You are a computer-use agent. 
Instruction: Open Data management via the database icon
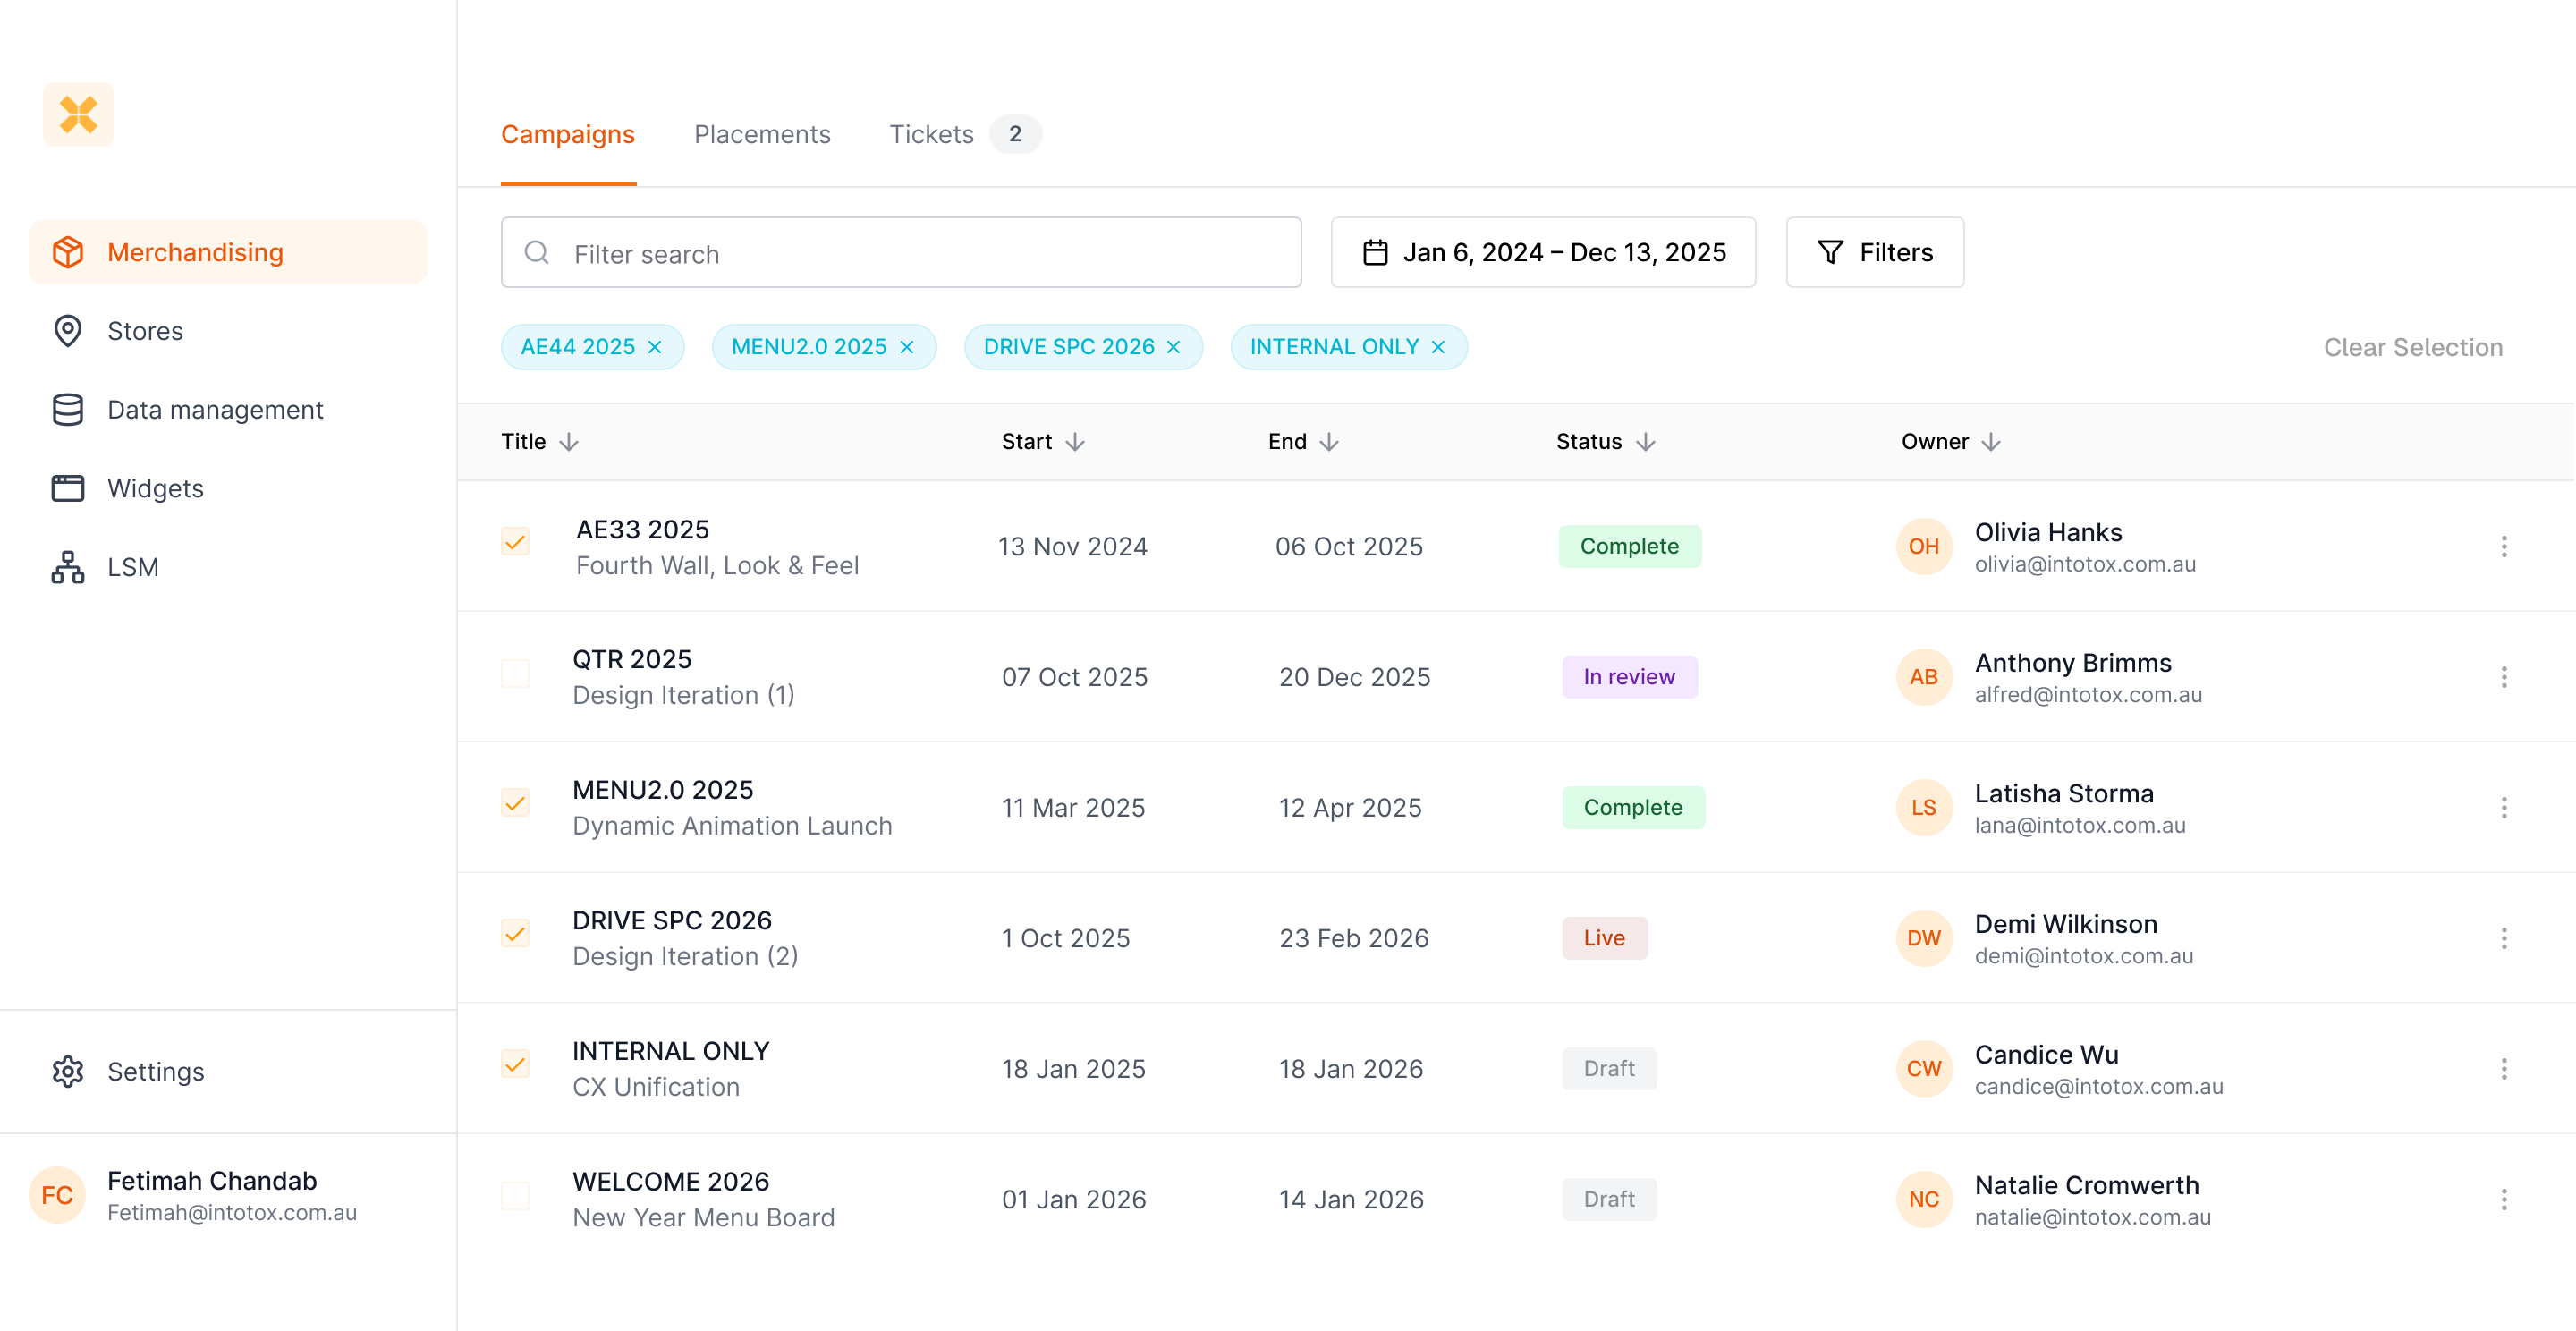67,410
